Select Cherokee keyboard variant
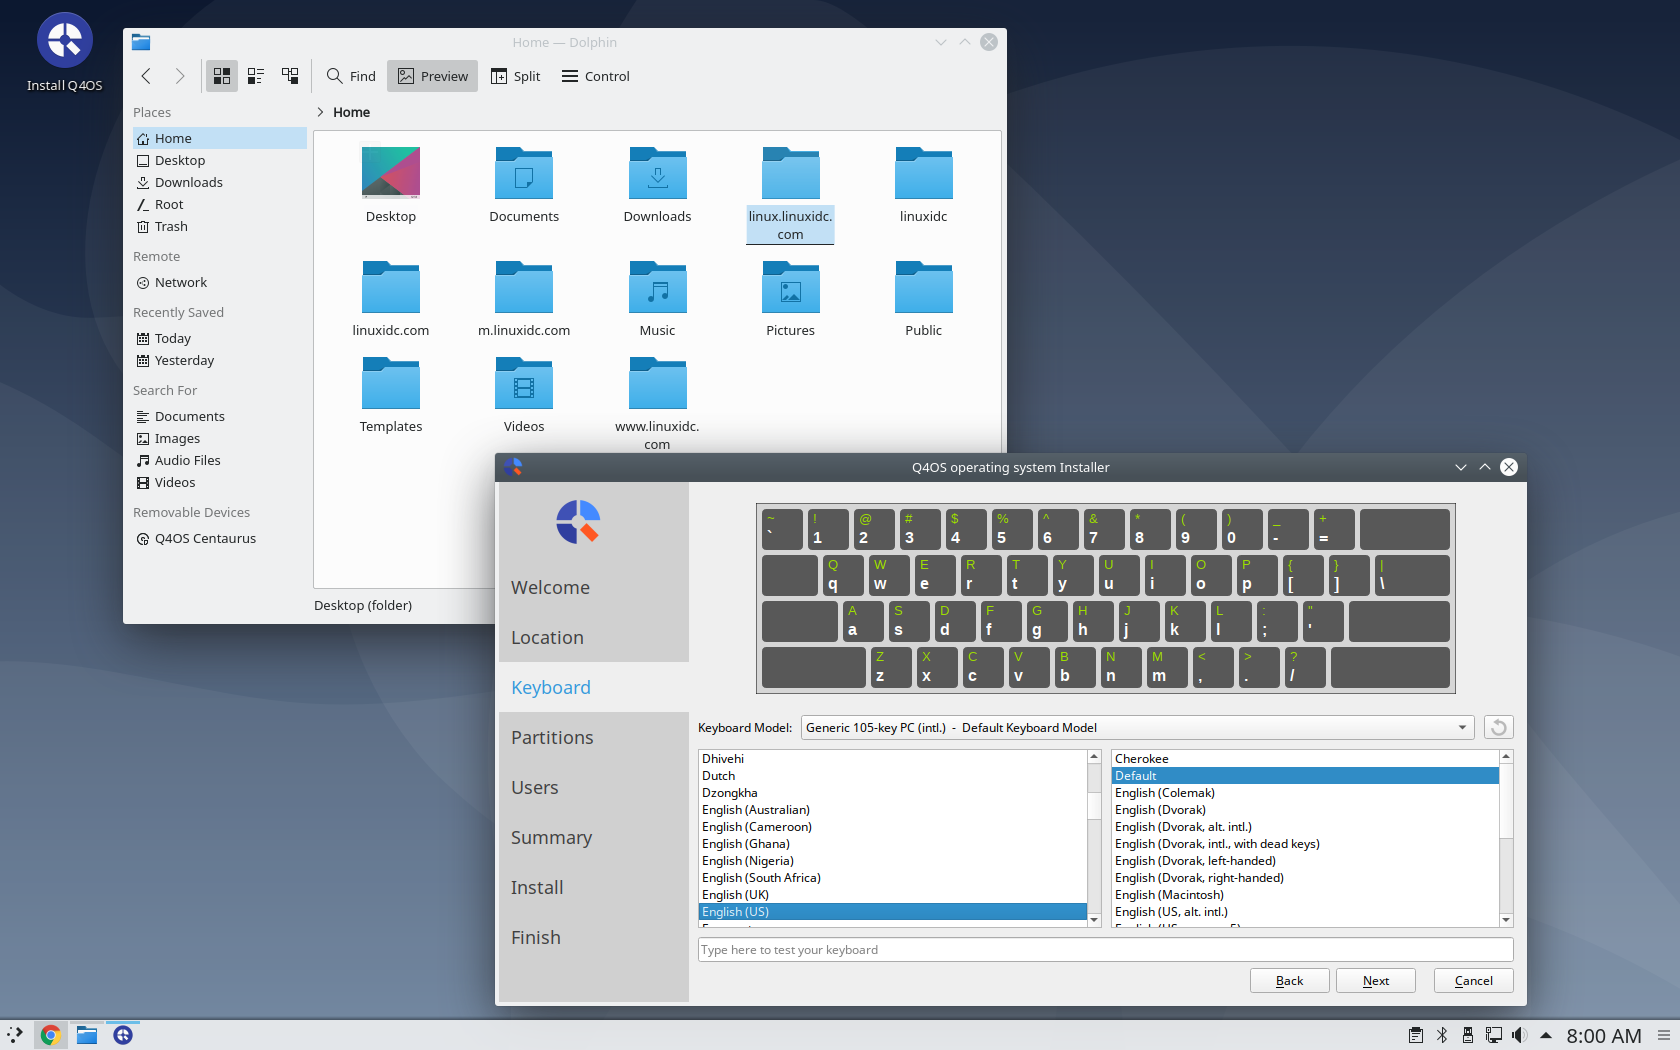This screenshot has width=1680, height=1050. pos(1305,759)
